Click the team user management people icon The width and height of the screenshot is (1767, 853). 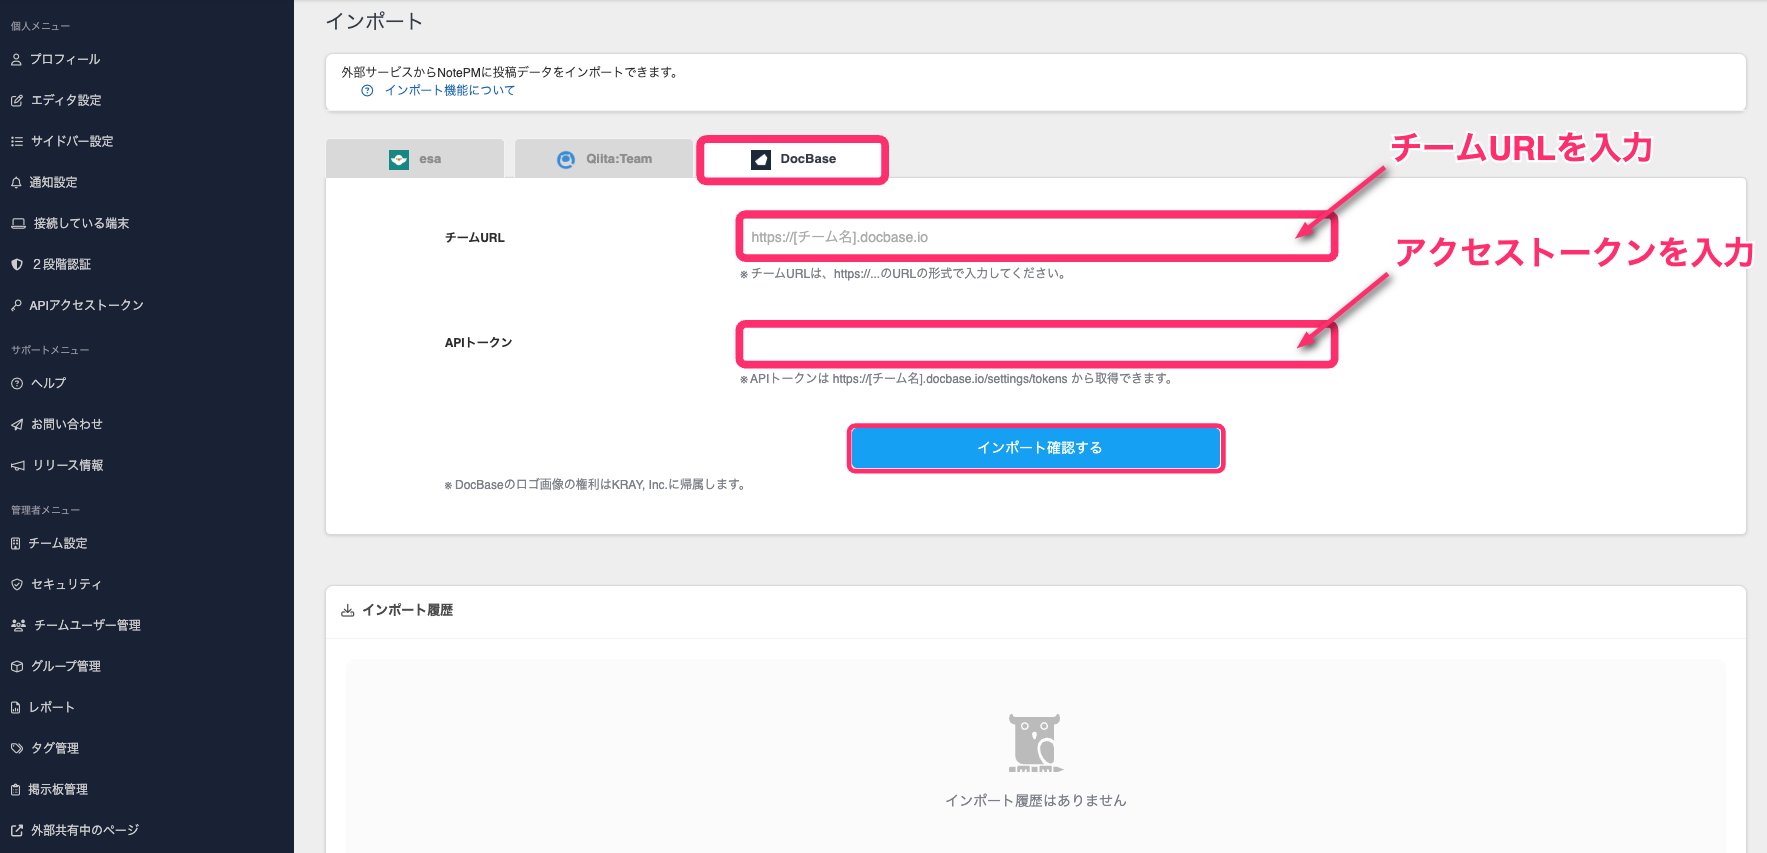point(18,626)
